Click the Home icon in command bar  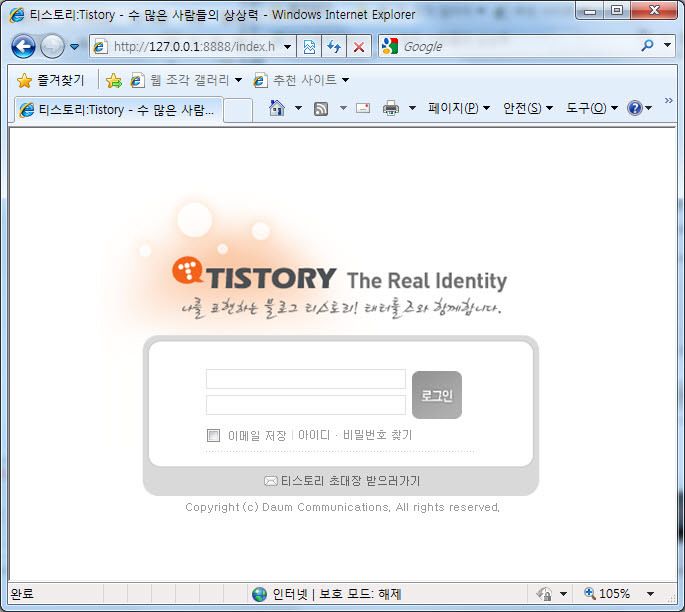coord(277,107)
